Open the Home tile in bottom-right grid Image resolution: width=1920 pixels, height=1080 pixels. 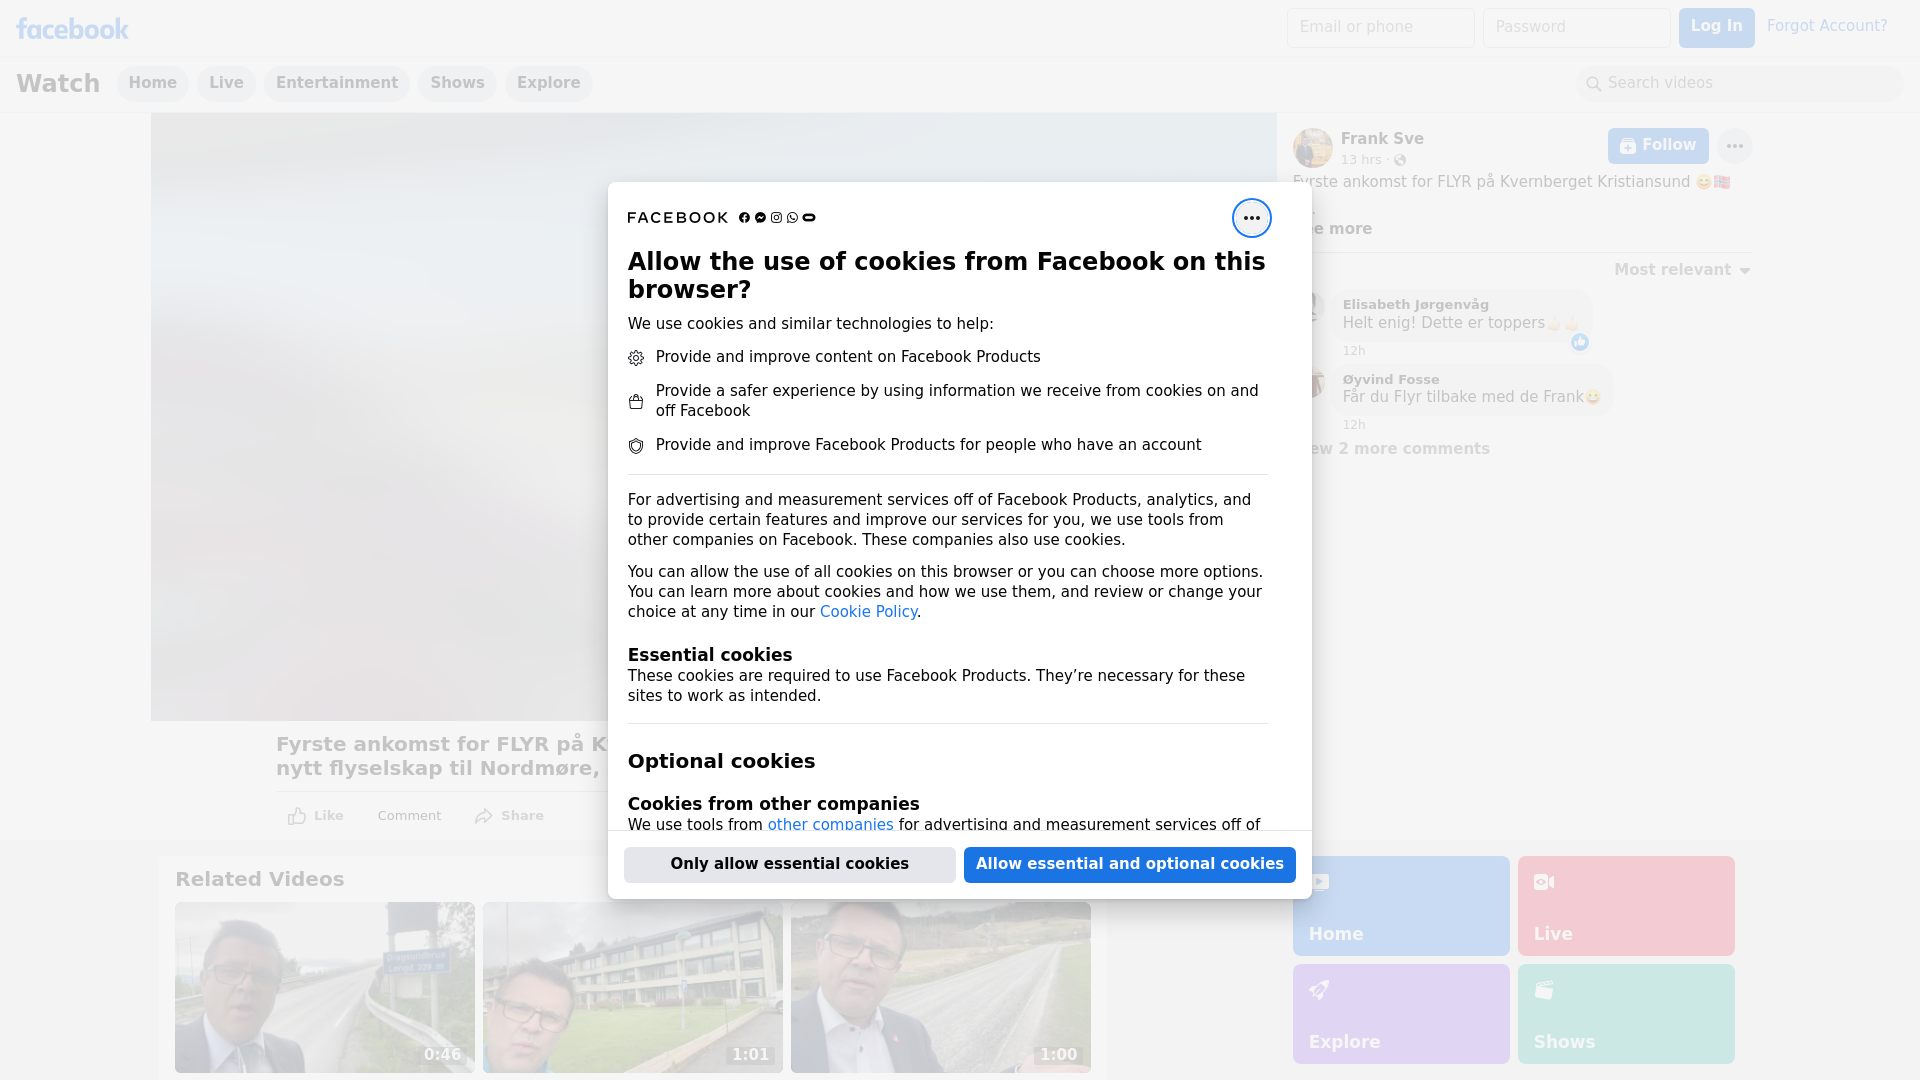pos(1401,906)
